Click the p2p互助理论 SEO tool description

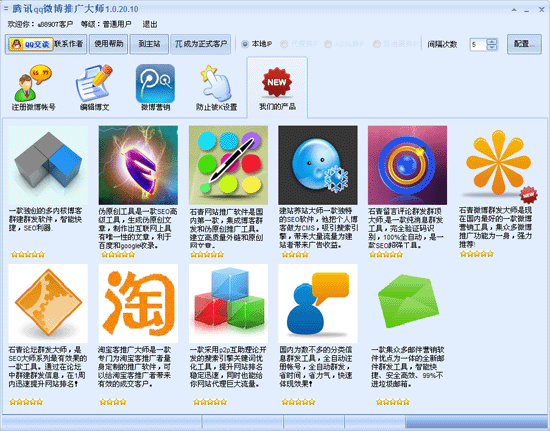click(x=228, y=366)
